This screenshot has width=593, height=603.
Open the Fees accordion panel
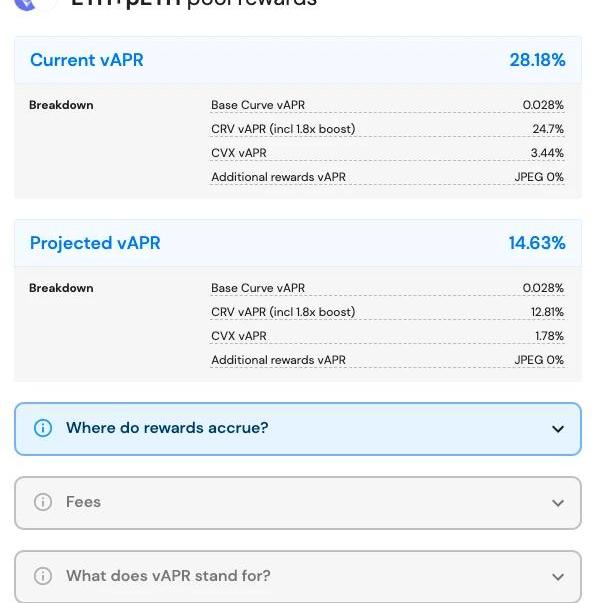[x=298, y=503]
